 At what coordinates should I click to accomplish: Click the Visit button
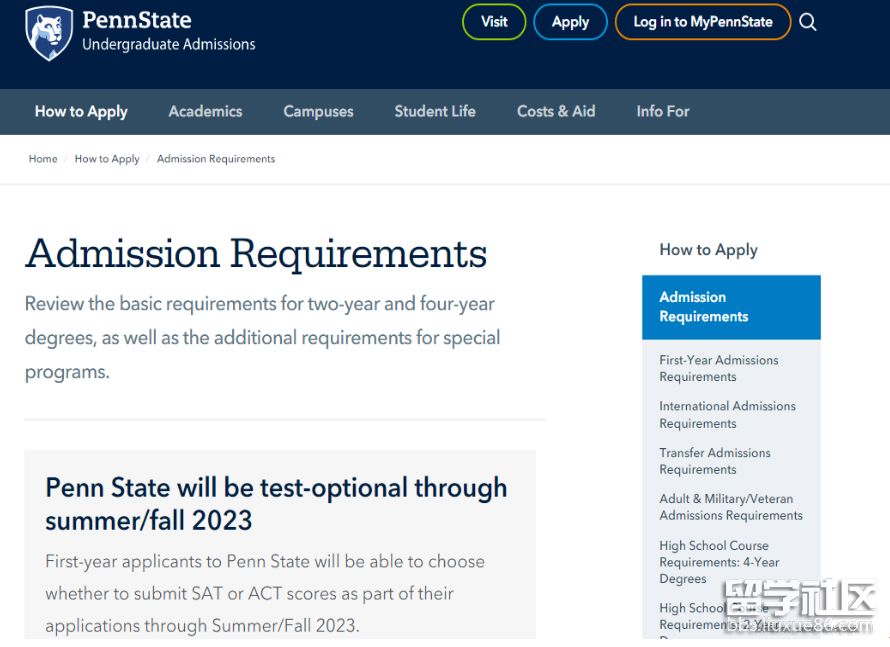pyautogui.click(x=494, y=21)
